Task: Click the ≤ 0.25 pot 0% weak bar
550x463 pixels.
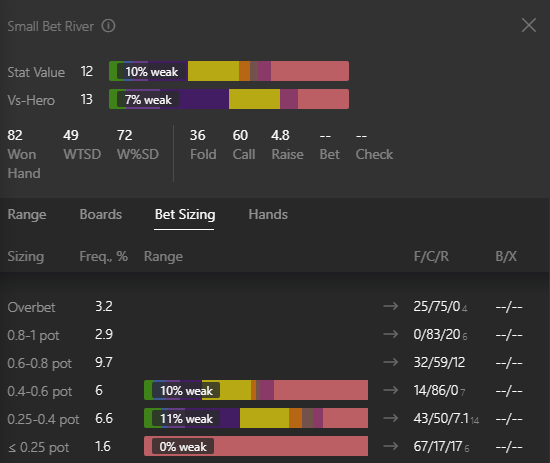Action: (x=256, y=446)
